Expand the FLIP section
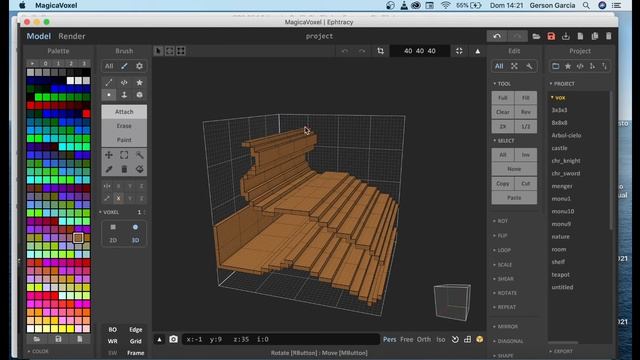640x360 pixels. [500, 236]
